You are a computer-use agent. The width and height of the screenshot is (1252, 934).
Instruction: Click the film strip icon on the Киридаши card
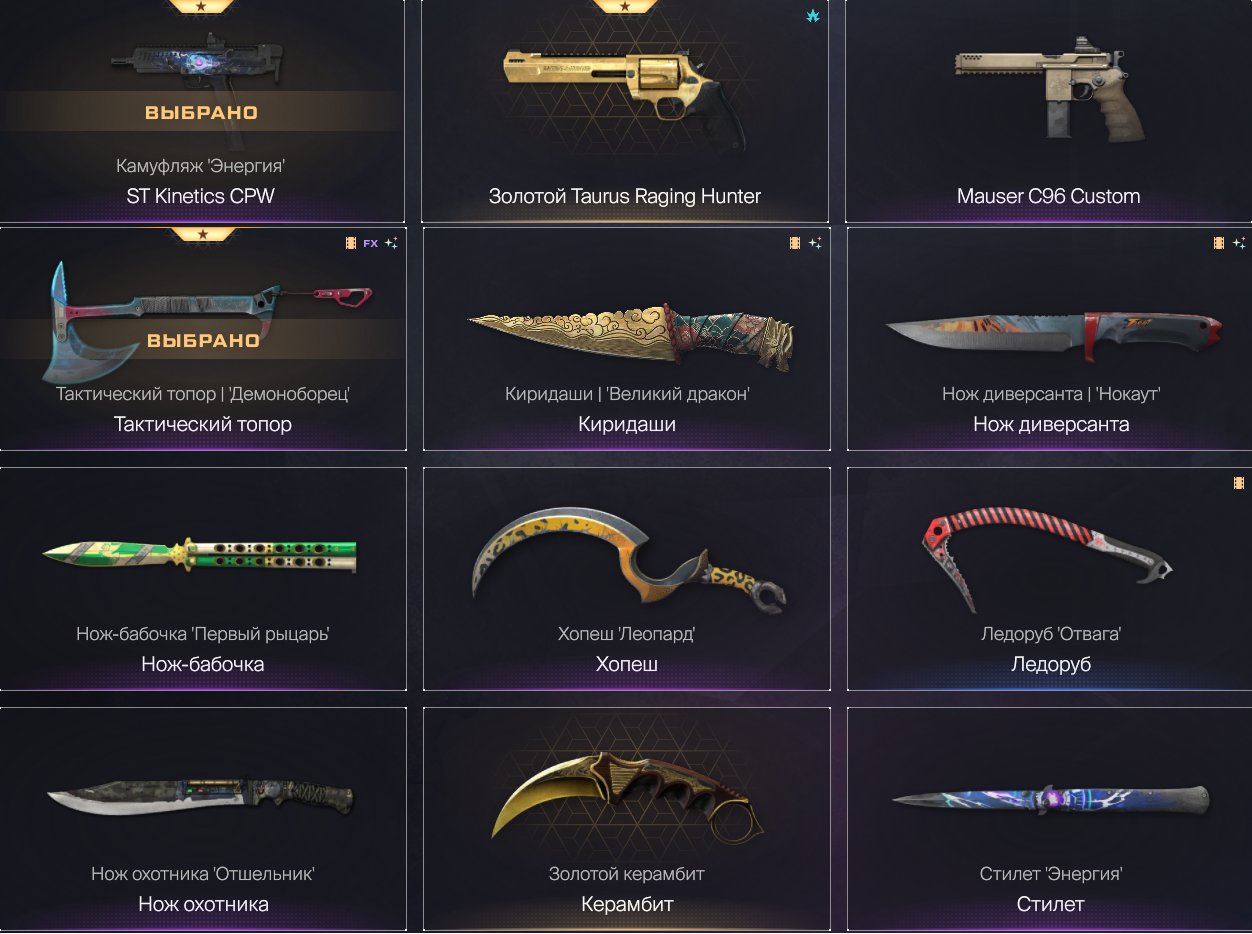(795, 243)
